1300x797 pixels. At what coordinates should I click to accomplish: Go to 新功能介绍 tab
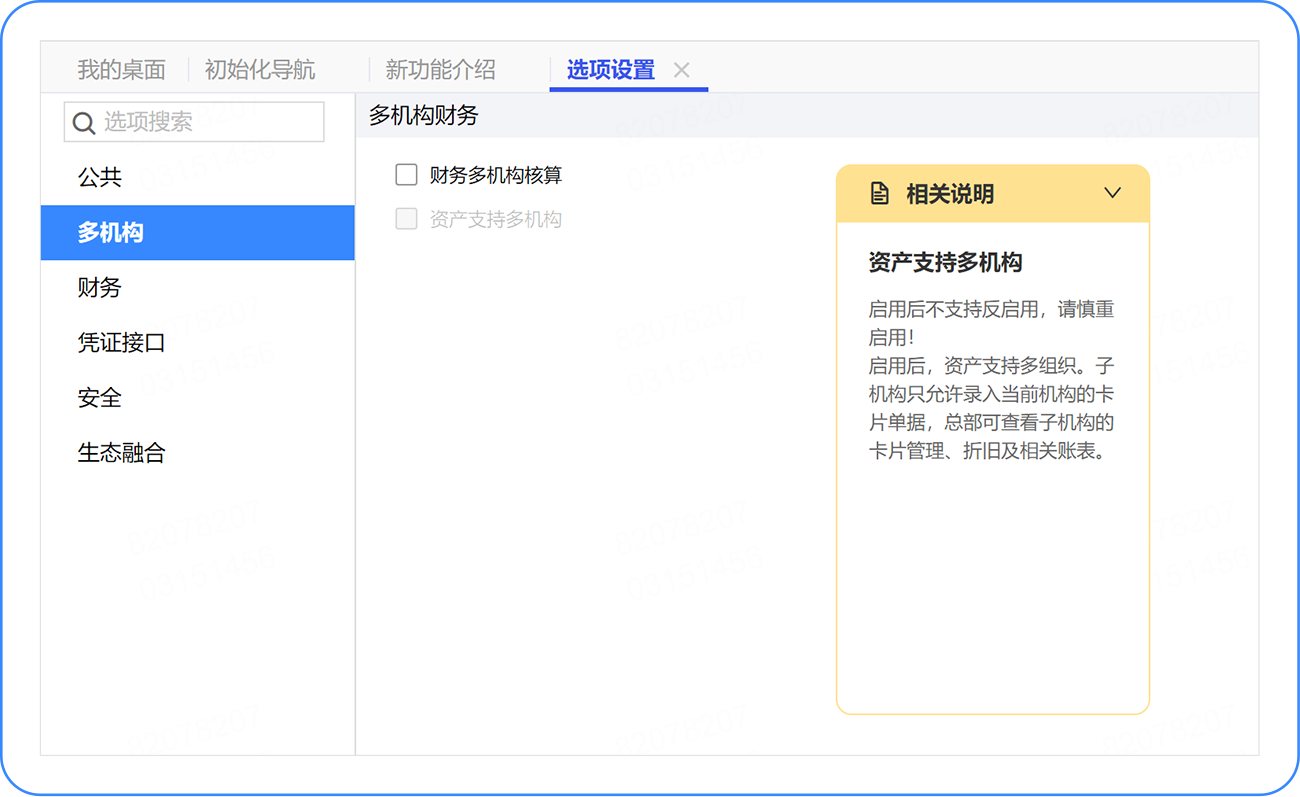pos(440,70)
